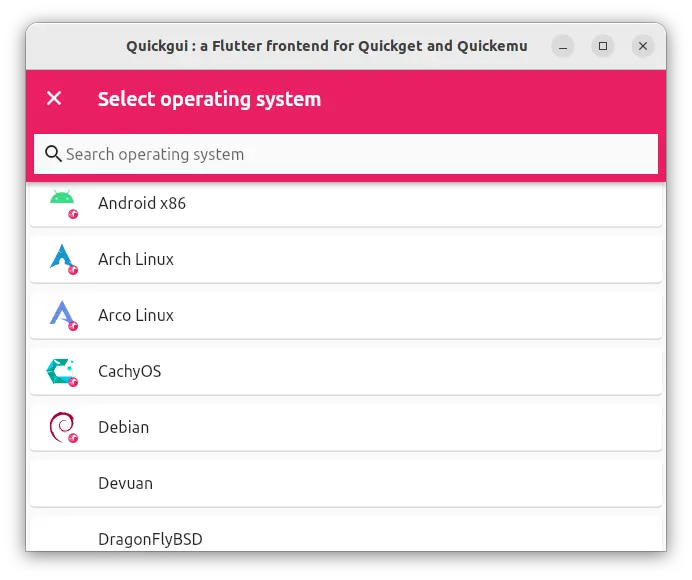
Task: Choose the Arch Linux text entry
Action: coord(135,259)
